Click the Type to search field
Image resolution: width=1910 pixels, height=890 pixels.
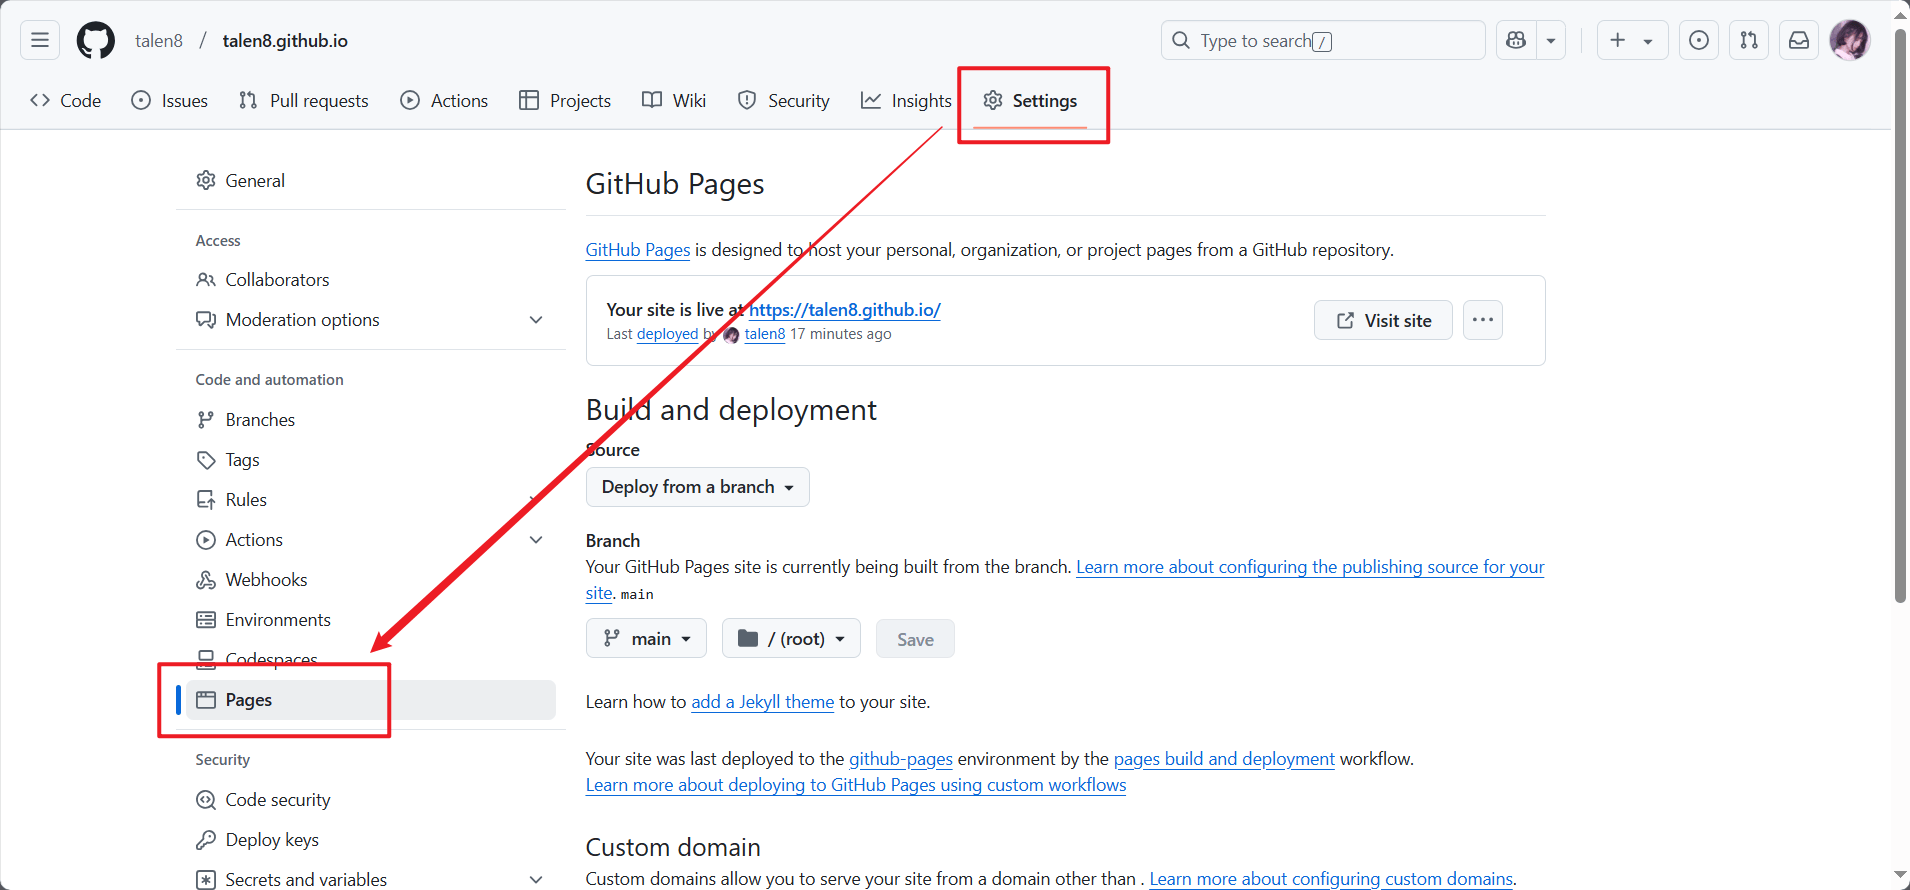click(x=1320, y=40)
